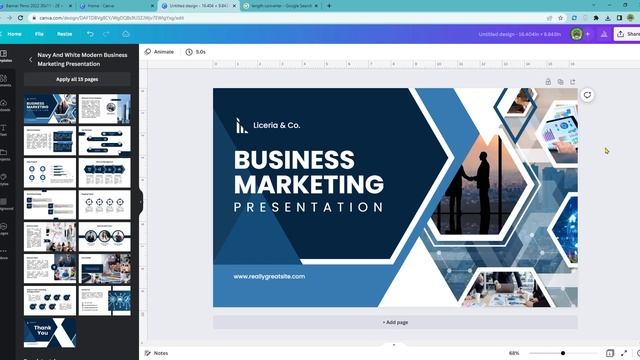Open the comment bubble beside the canvas
The width and height of the screenshot is (640, 360).
(587, 95)
